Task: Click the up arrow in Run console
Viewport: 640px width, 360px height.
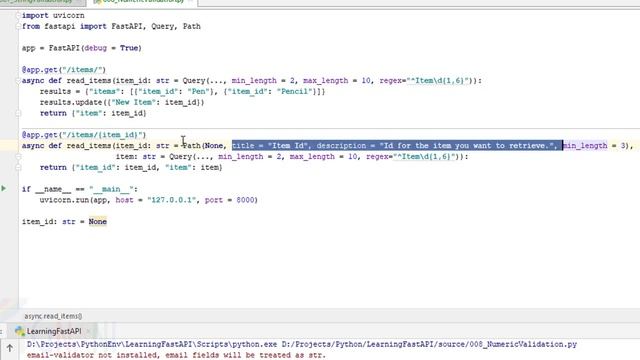Action: pyautogui.click(x=10, y=348)
